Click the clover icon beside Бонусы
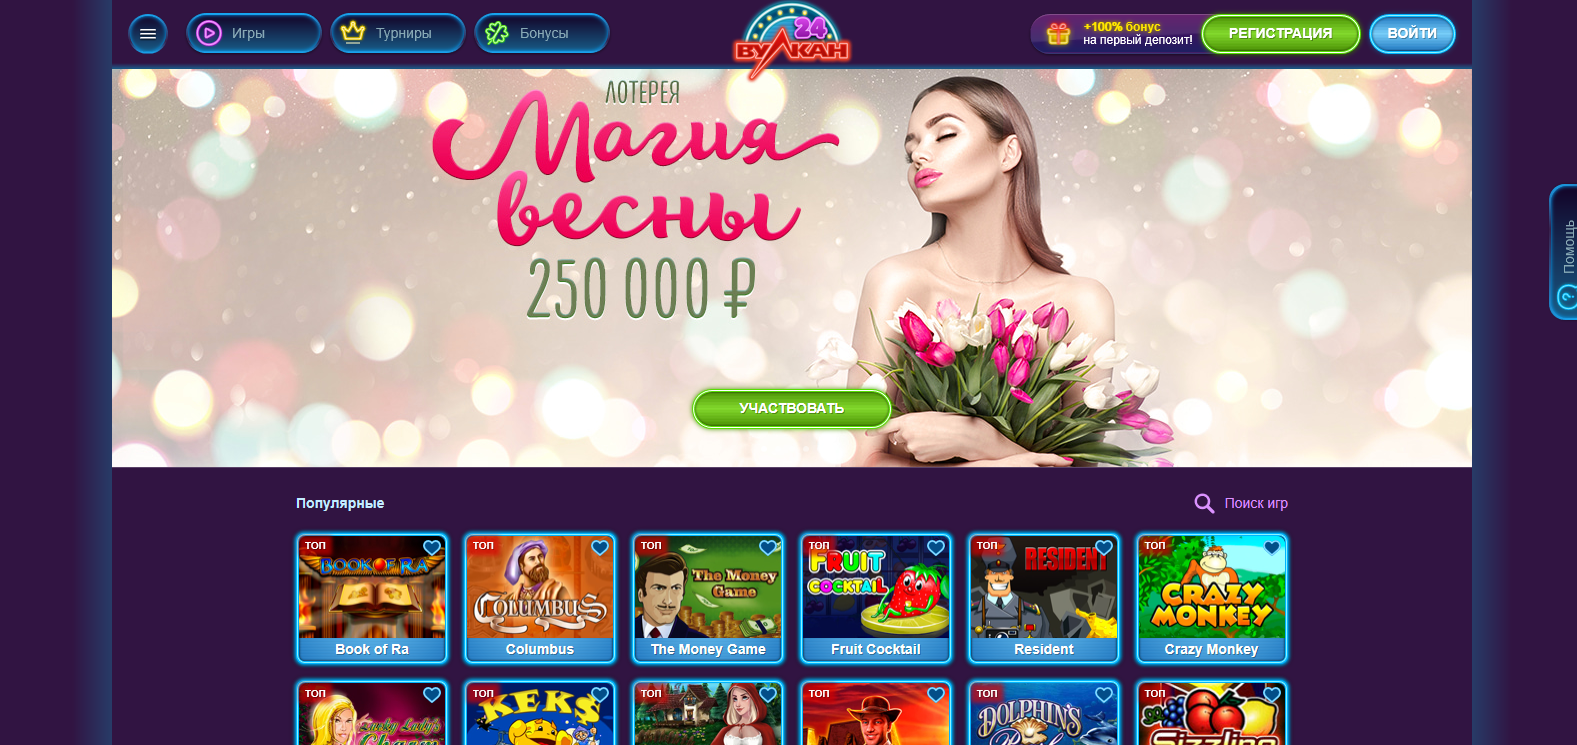This screenshot has width=1577, height=745. [x=497, y=33]
